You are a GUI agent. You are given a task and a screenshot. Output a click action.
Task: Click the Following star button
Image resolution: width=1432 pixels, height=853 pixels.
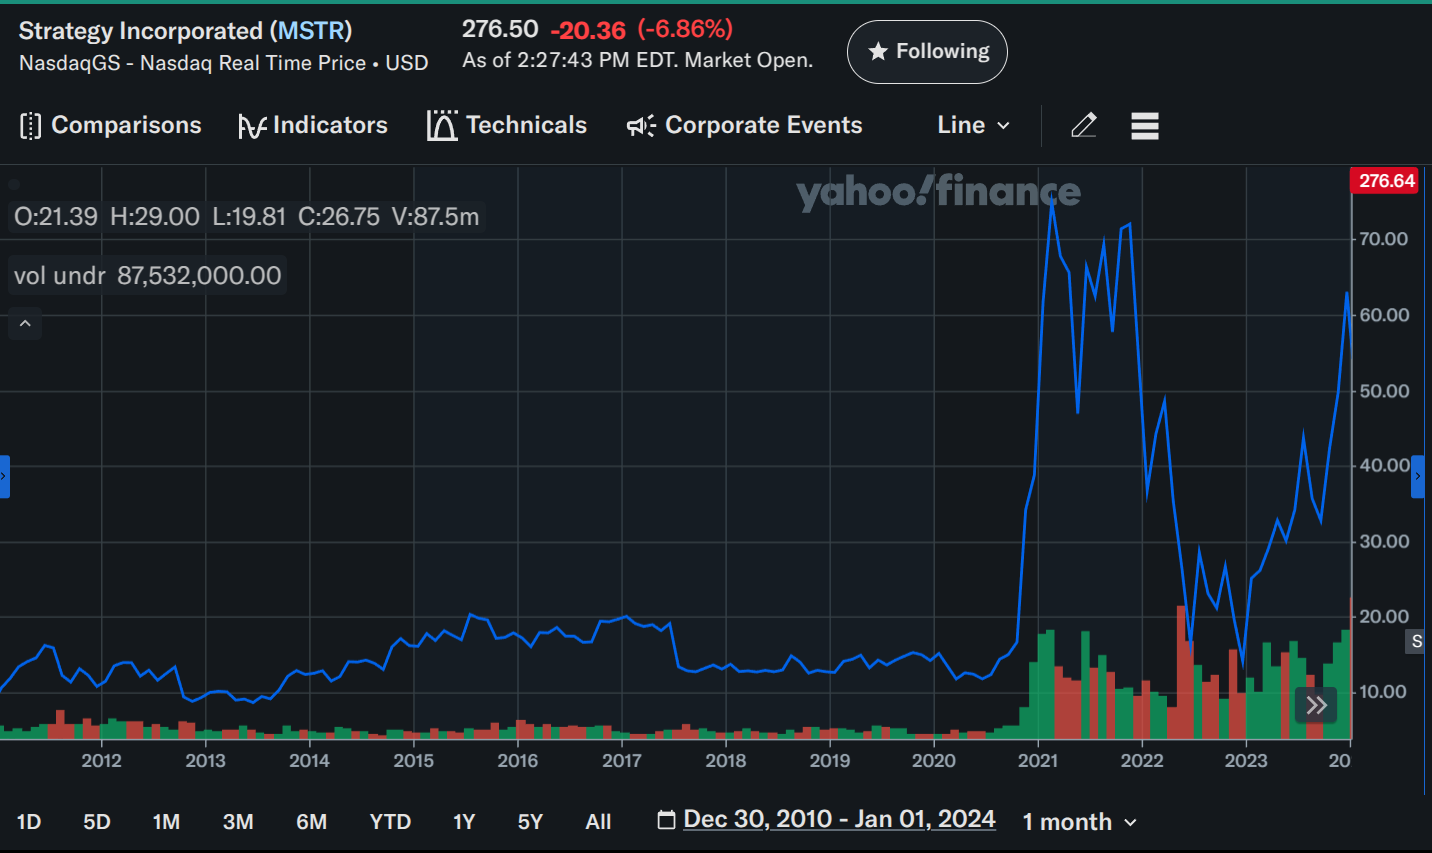927,52
